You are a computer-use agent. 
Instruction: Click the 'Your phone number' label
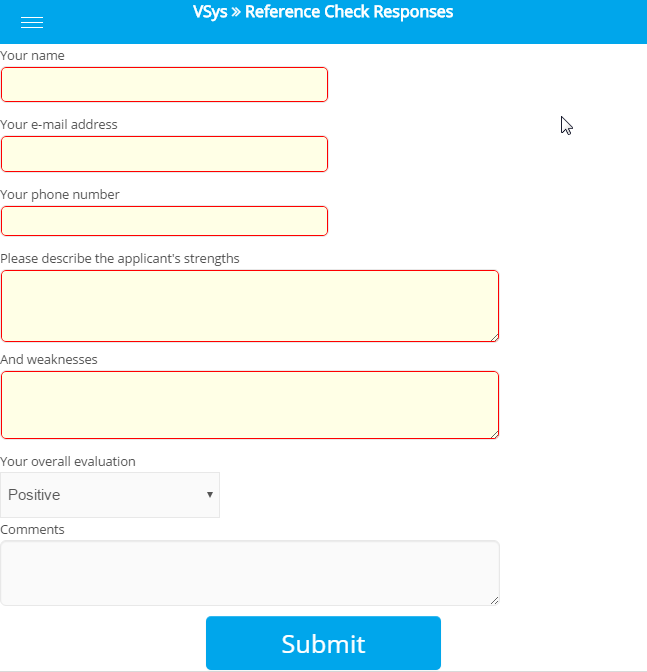60,195
